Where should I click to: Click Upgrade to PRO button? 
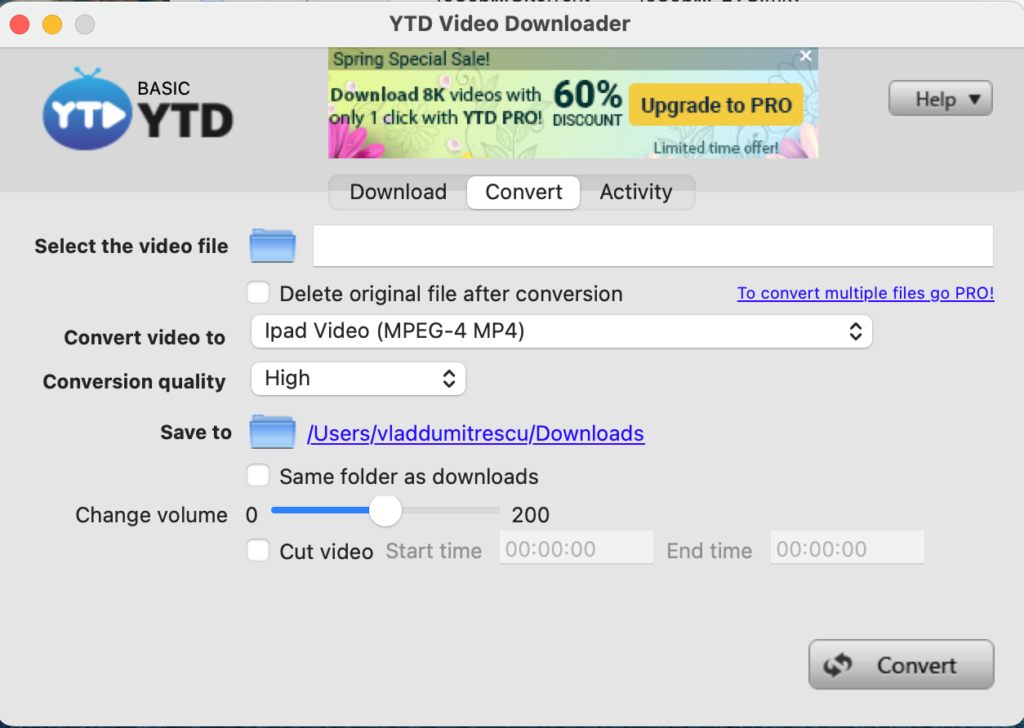coord(716,105)
